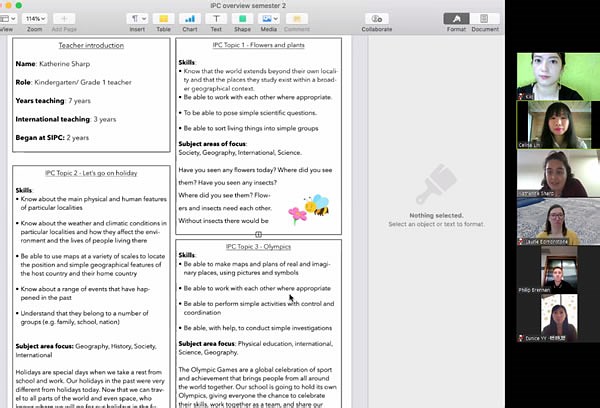Click heading 'IPC Topic 1 - Flowers and plants'

point(258,45)
